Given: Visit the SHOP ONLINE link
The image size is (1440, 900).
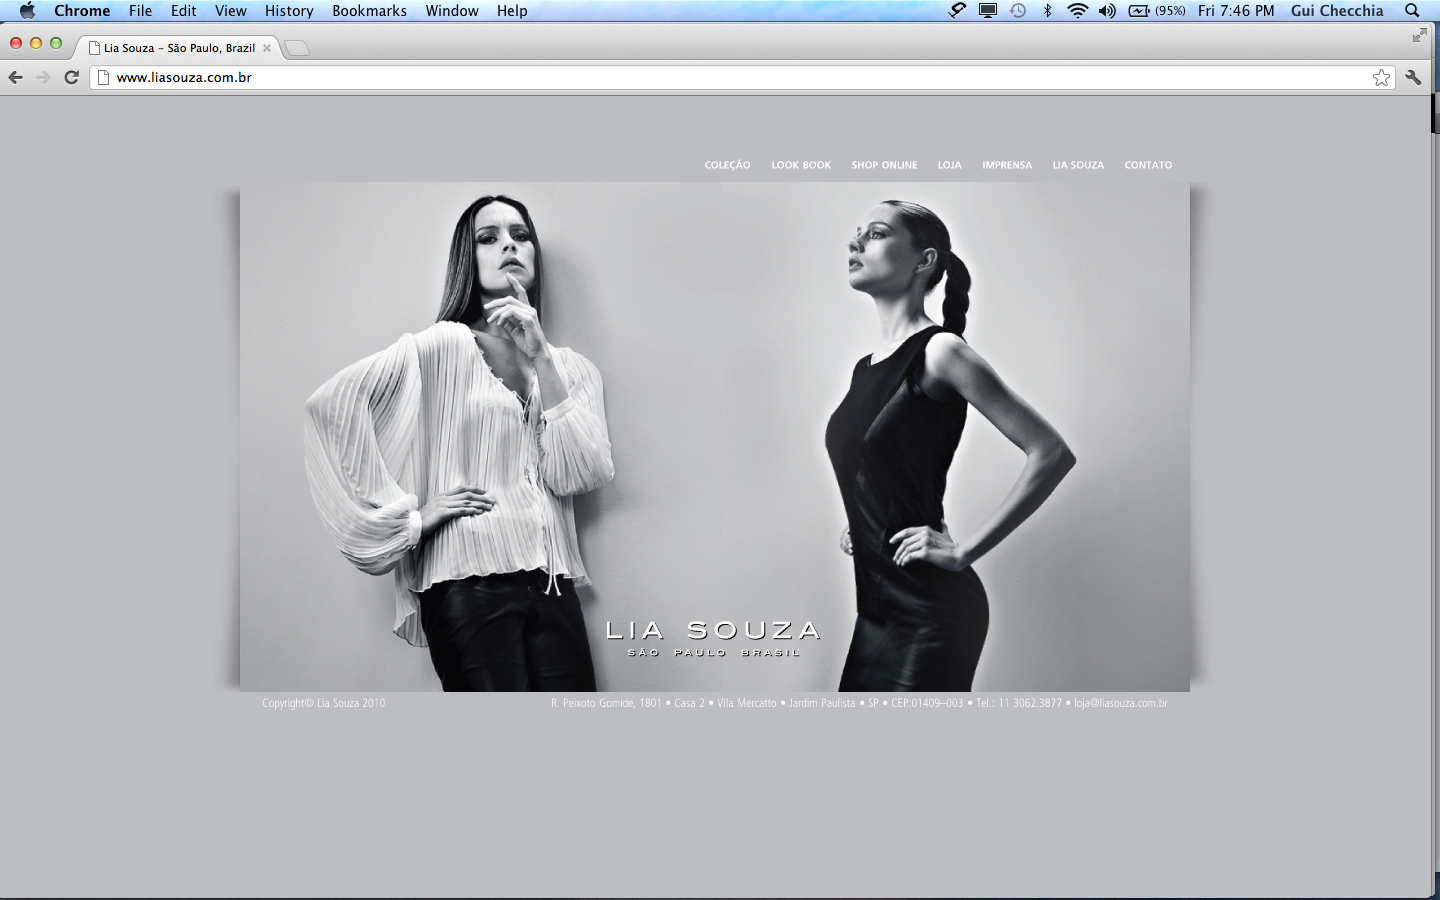Looking at the screenshot, I should click(884, 165).
